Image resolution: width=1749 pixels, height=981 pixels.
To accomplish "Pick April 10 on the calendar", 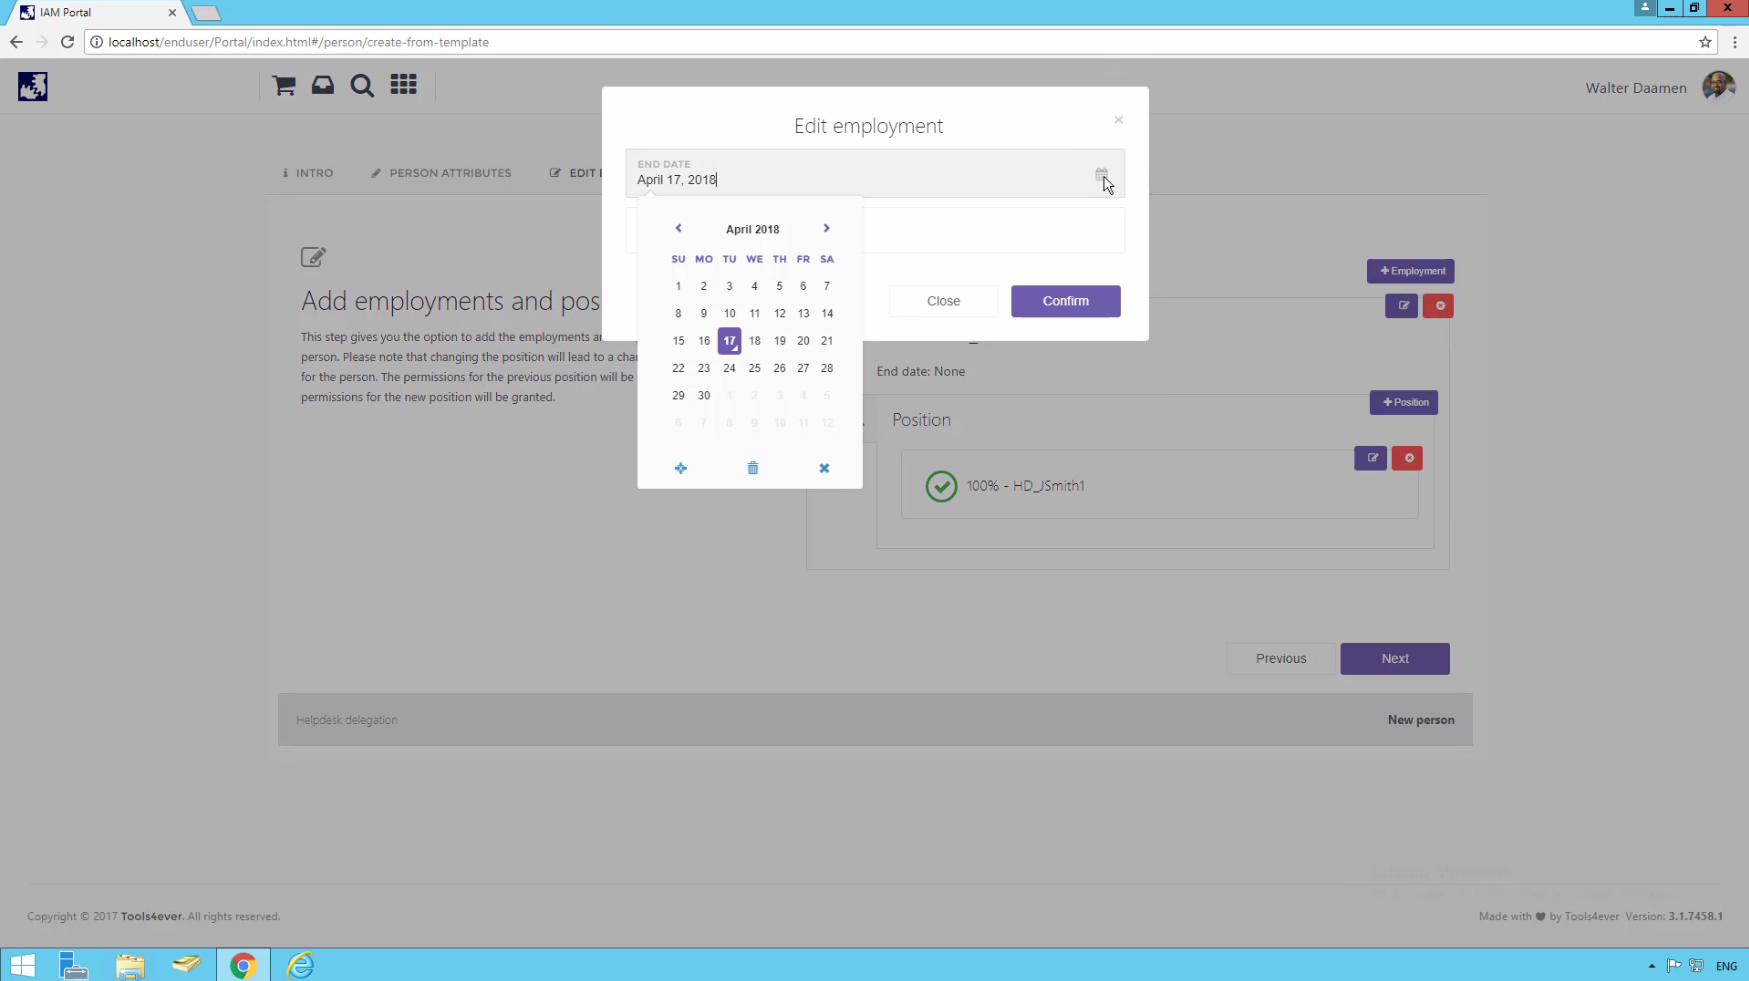I will (729, 313).
